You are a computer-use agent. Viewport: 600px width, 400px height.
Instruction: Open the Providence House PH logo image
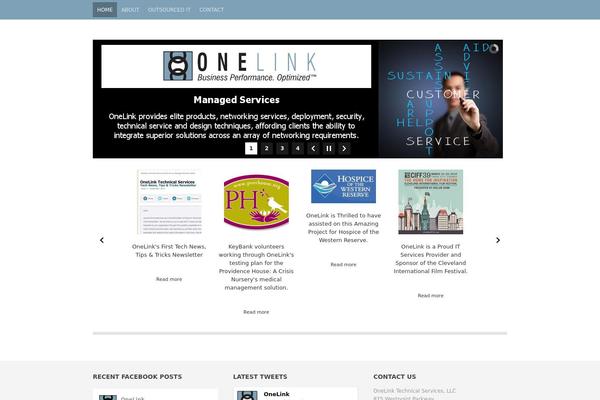[256, 202]
